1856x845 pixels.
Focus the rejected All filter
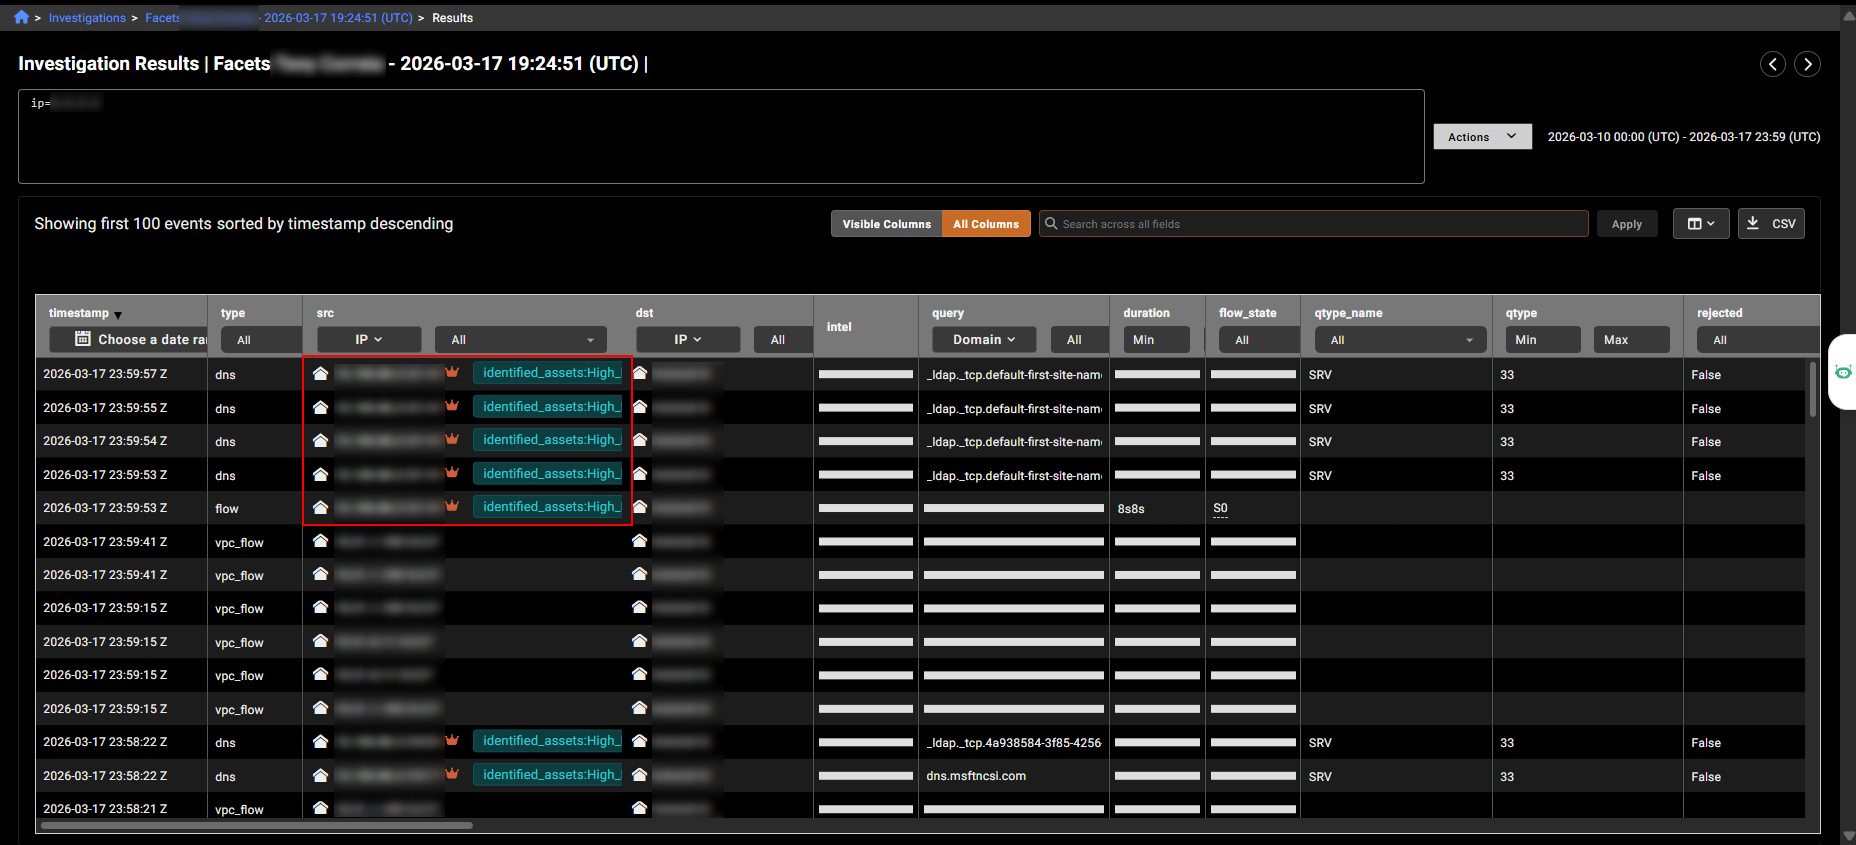tap(1758, 340)
